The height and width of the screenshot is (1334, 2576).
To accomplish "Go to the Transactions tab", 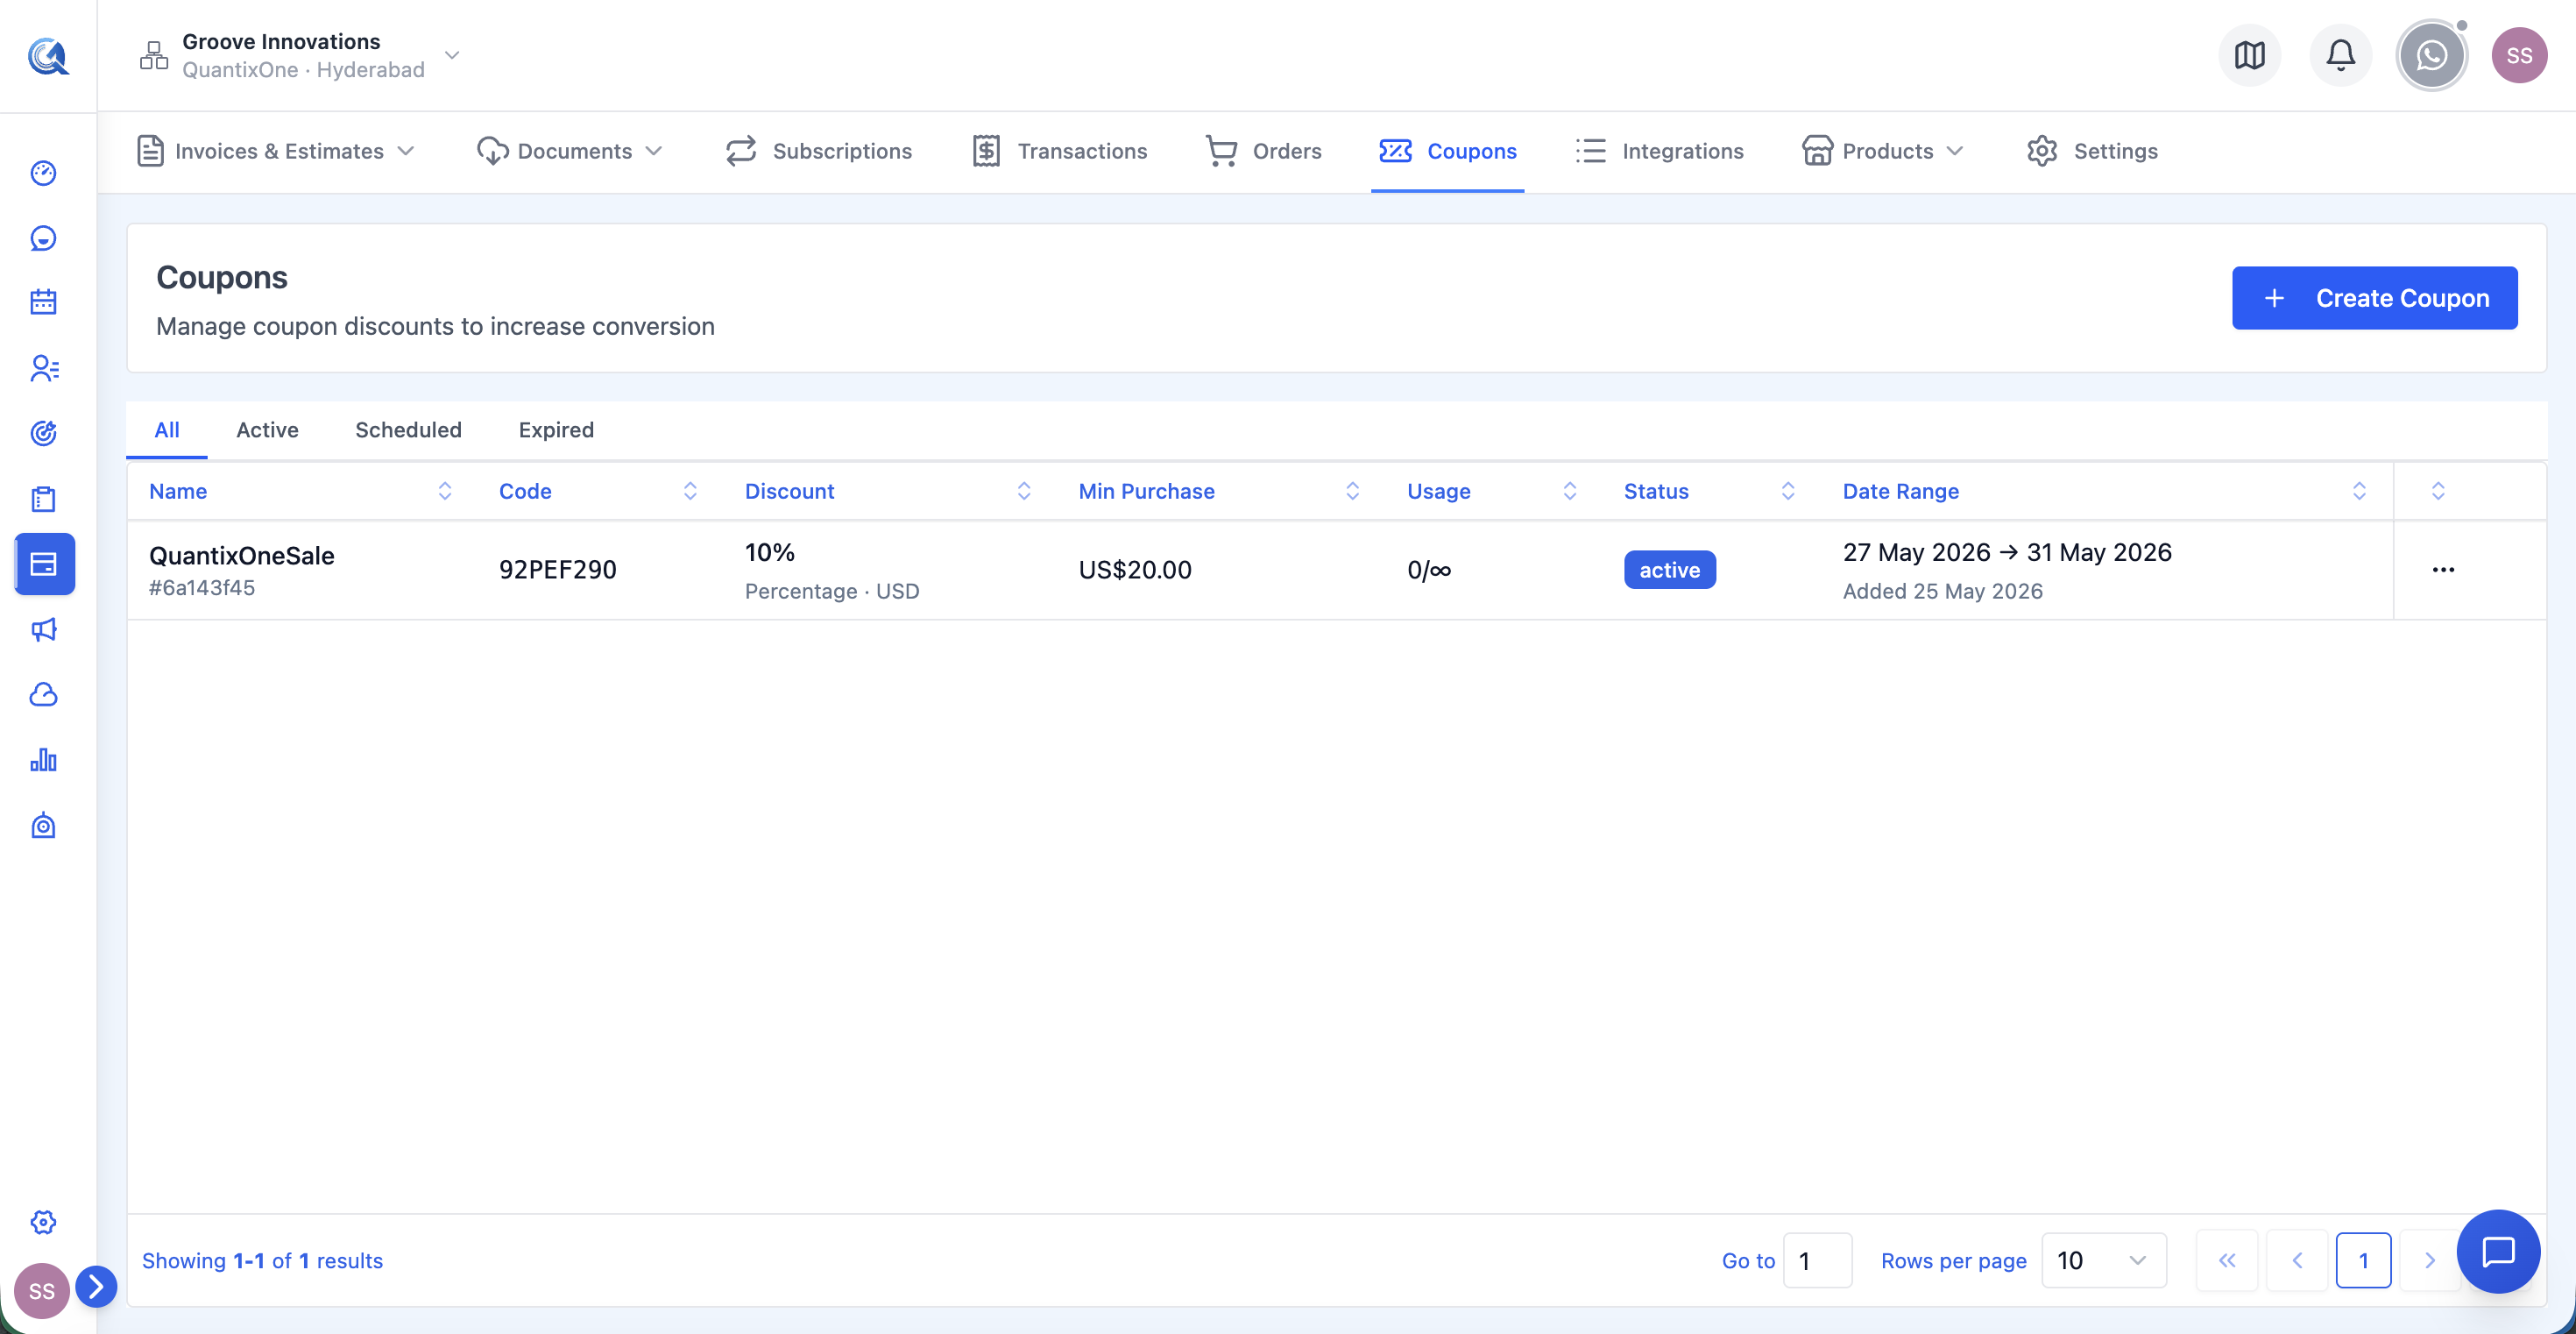I will tap(1060, 151).
